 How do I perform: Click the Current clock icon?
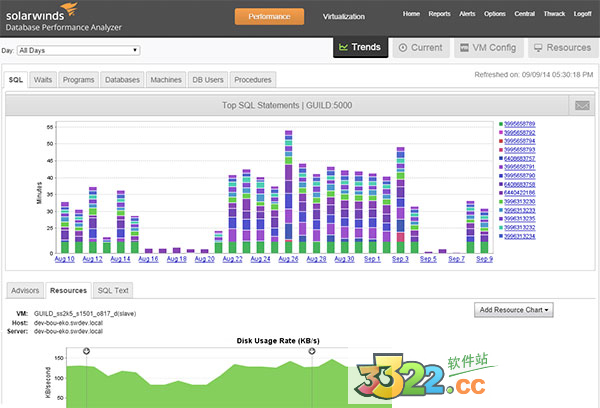(403, 47)
